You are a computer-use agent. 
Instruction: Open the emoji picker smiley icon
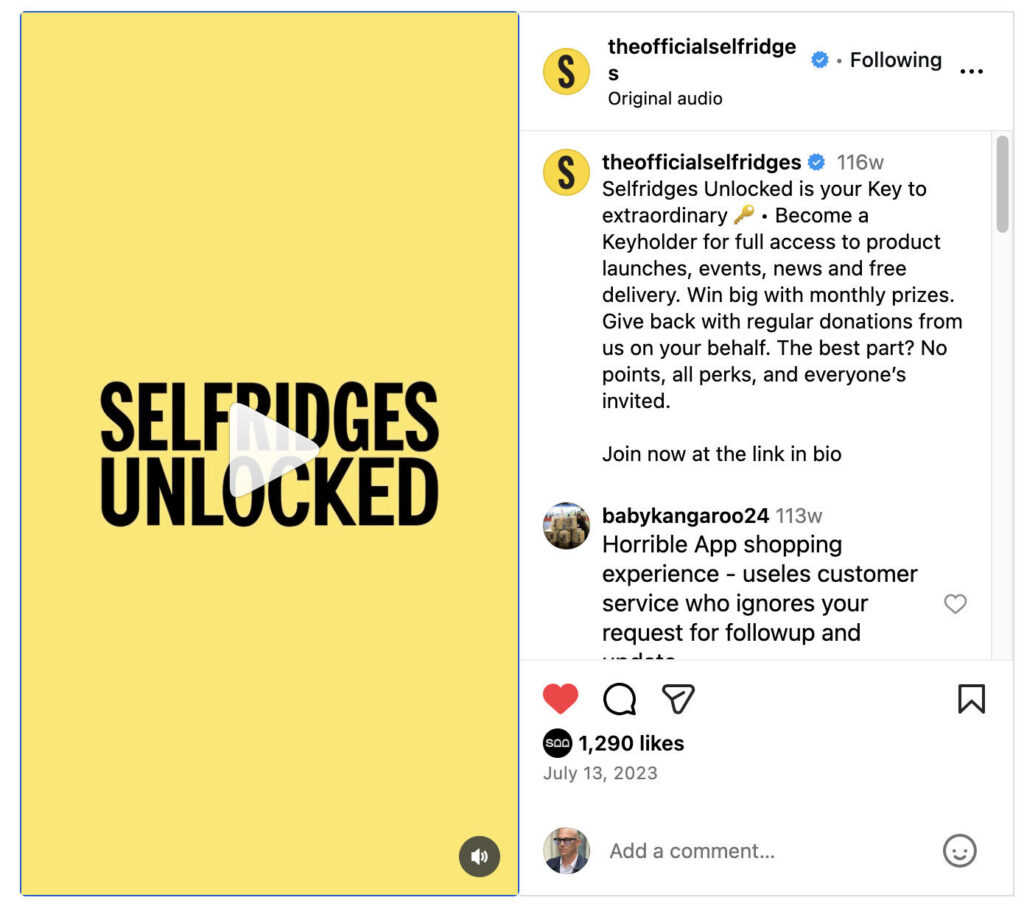click(959, 851)
